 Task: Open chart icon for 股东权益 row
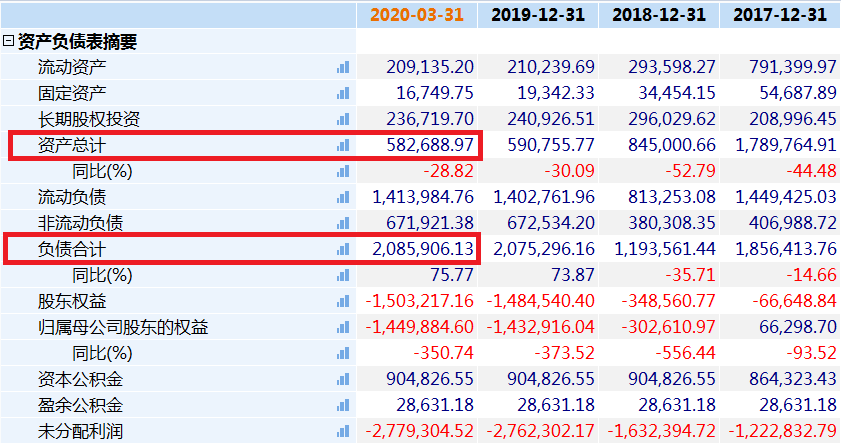(343, 301)
